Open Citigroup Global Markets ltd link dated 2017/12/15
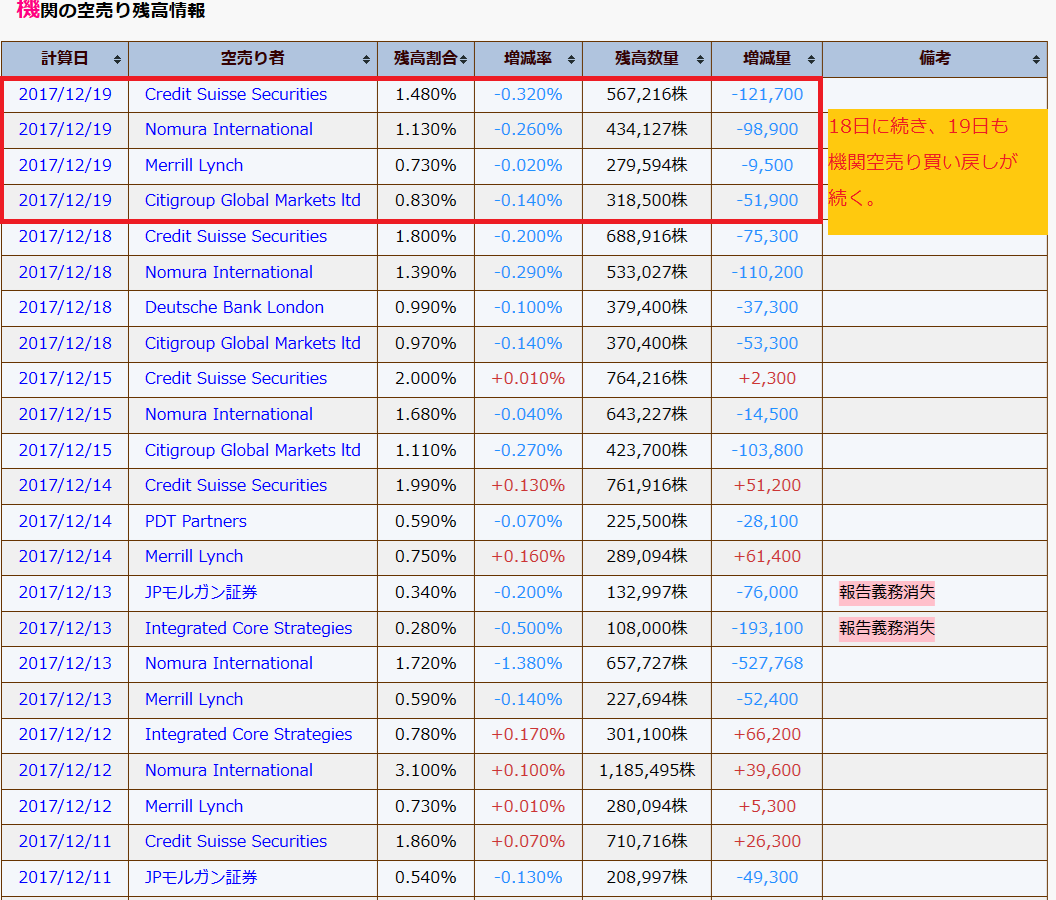1056x900 pixels. 253,450
